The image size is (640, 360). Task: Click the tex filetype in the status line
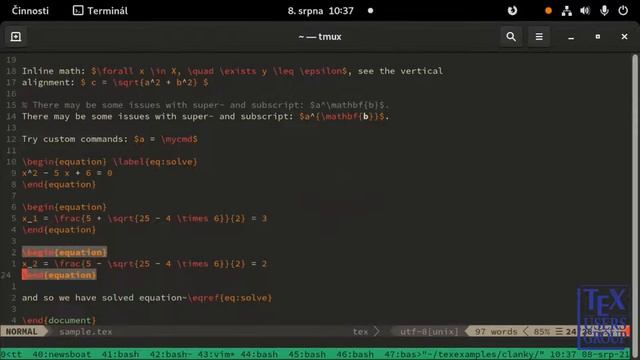point(360,331)
